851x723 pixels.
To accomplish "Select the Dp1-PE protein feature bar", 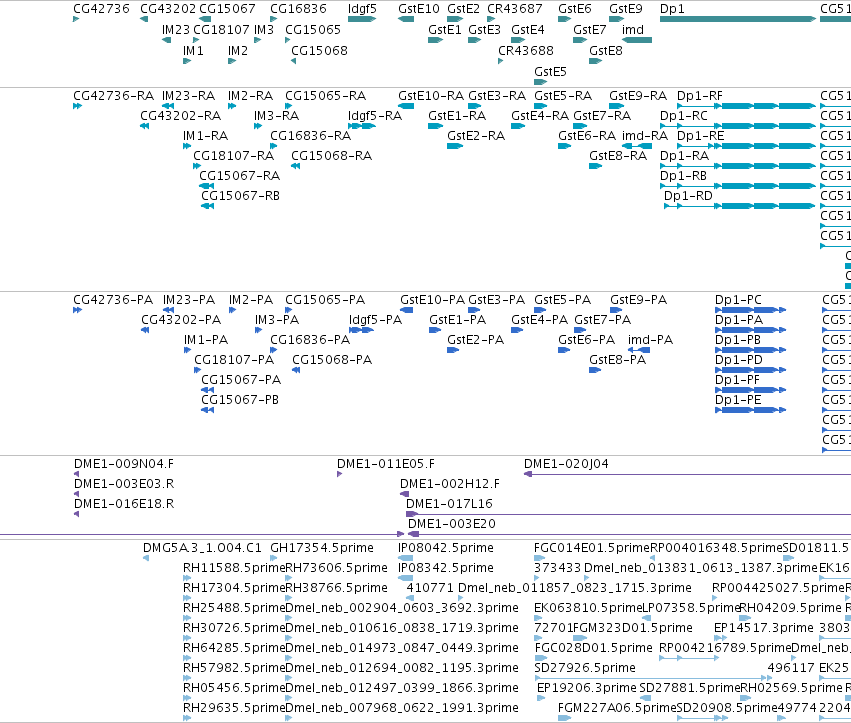I will [x=751, y=410].
